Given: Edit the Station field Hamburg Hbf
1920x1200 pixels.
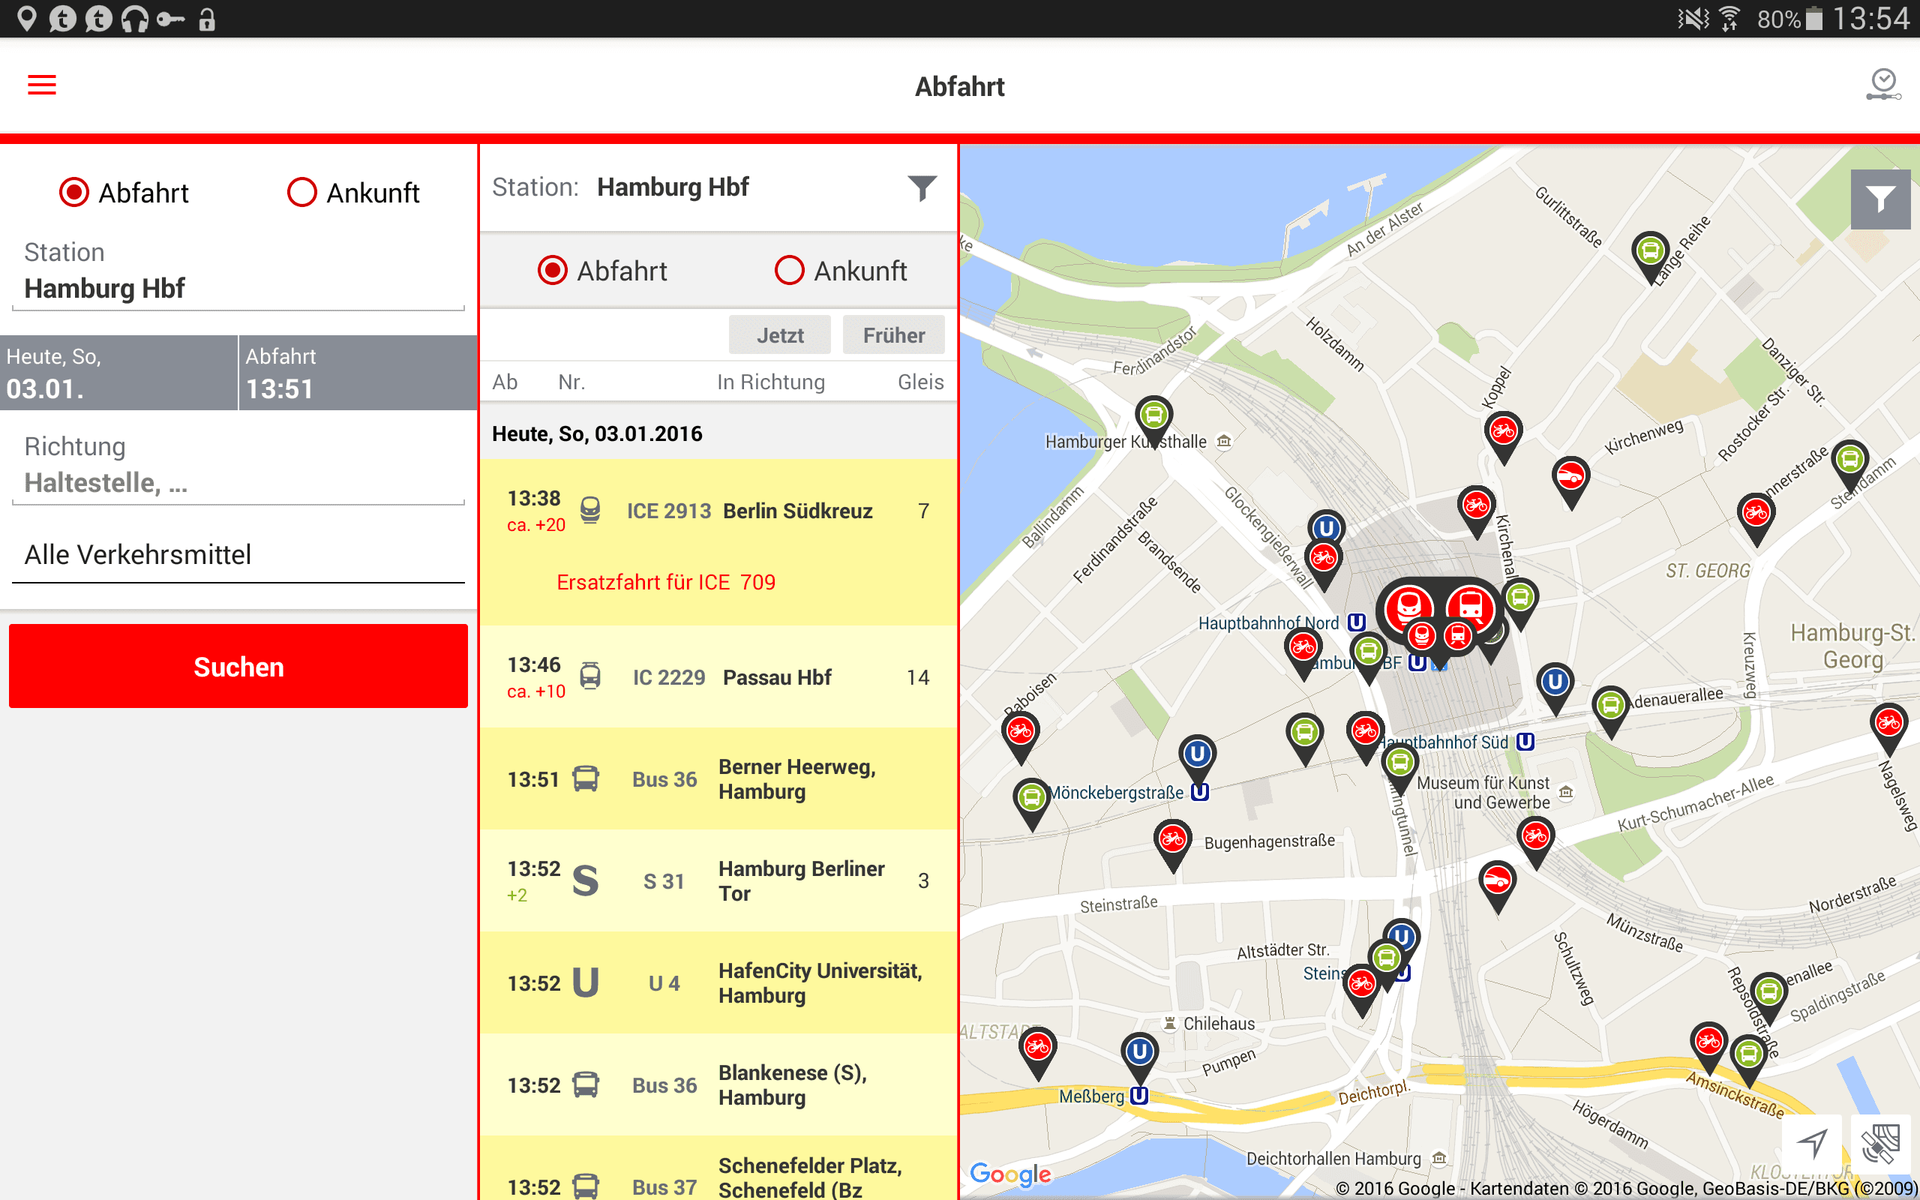Looking at the screenshot, I should coord(238,288).
